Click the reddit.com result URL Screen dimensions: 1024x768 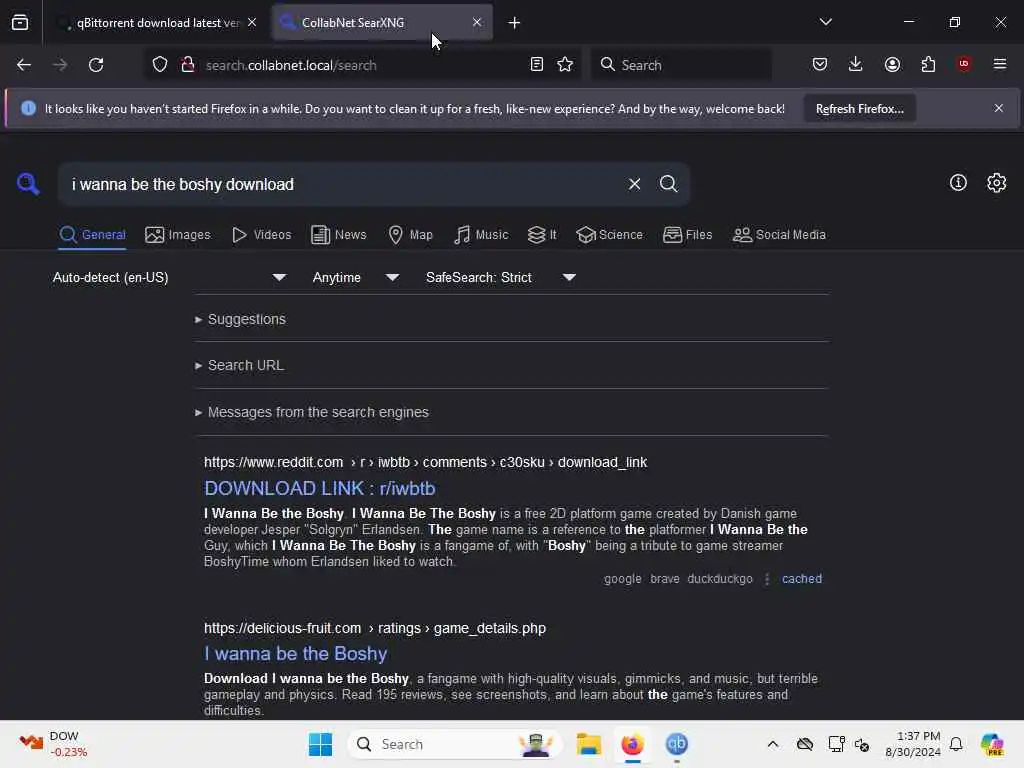pos(425,462)
